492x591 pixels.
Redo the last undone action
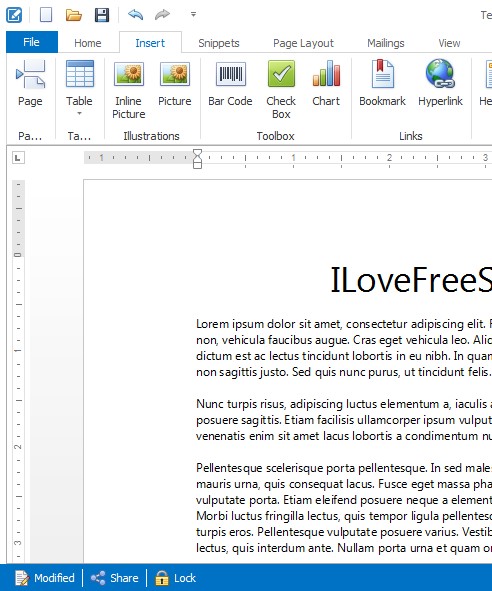162,15
